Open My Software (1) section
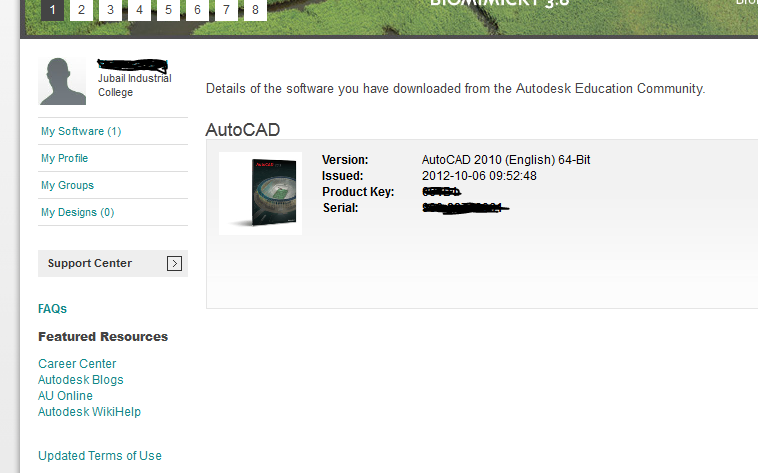Viewport: 758px width, 473px height. tap(81, 132)
